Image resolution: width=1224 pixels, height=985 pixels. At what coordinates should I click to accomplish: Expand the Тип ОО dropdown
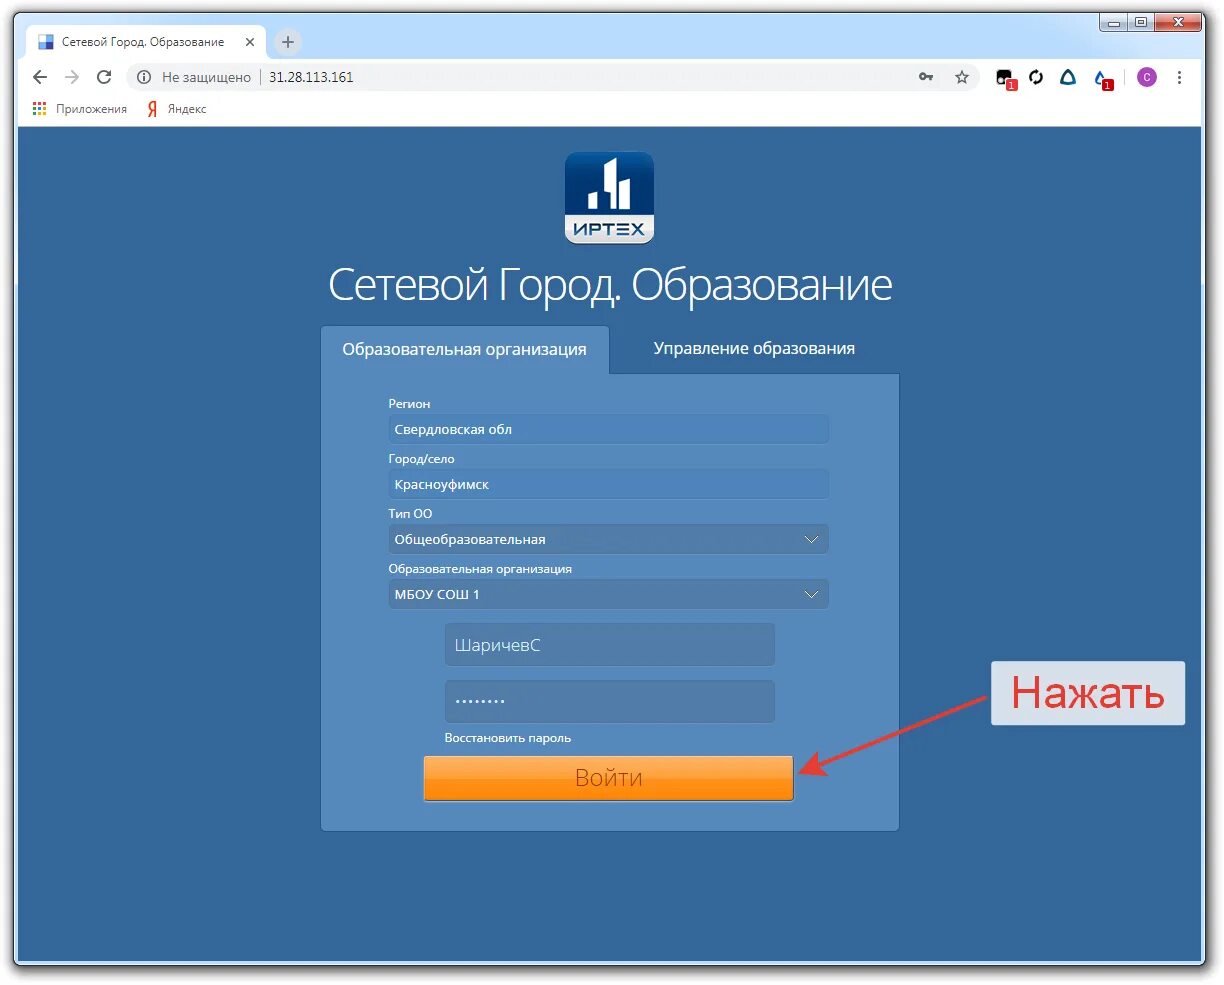(x=609, y=539)
